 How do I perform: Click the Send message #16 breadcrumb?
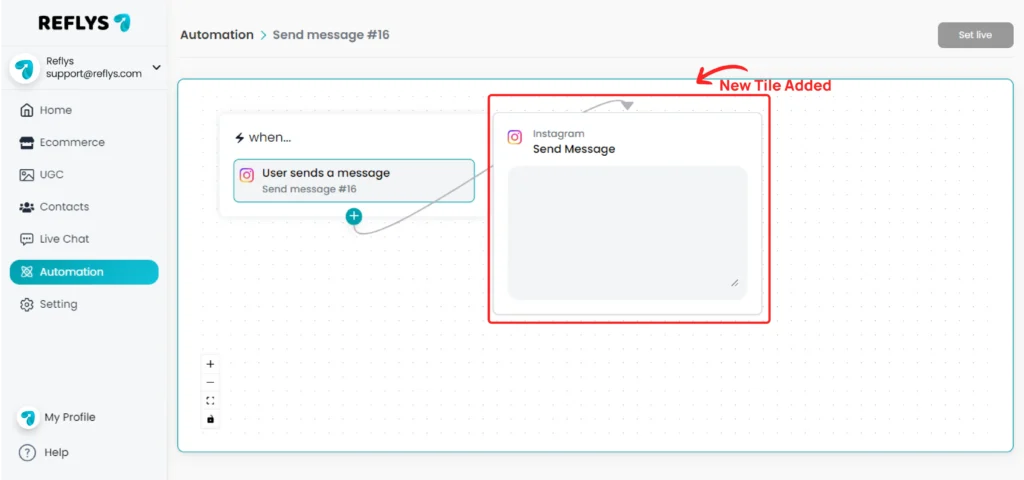pos(330,35)
